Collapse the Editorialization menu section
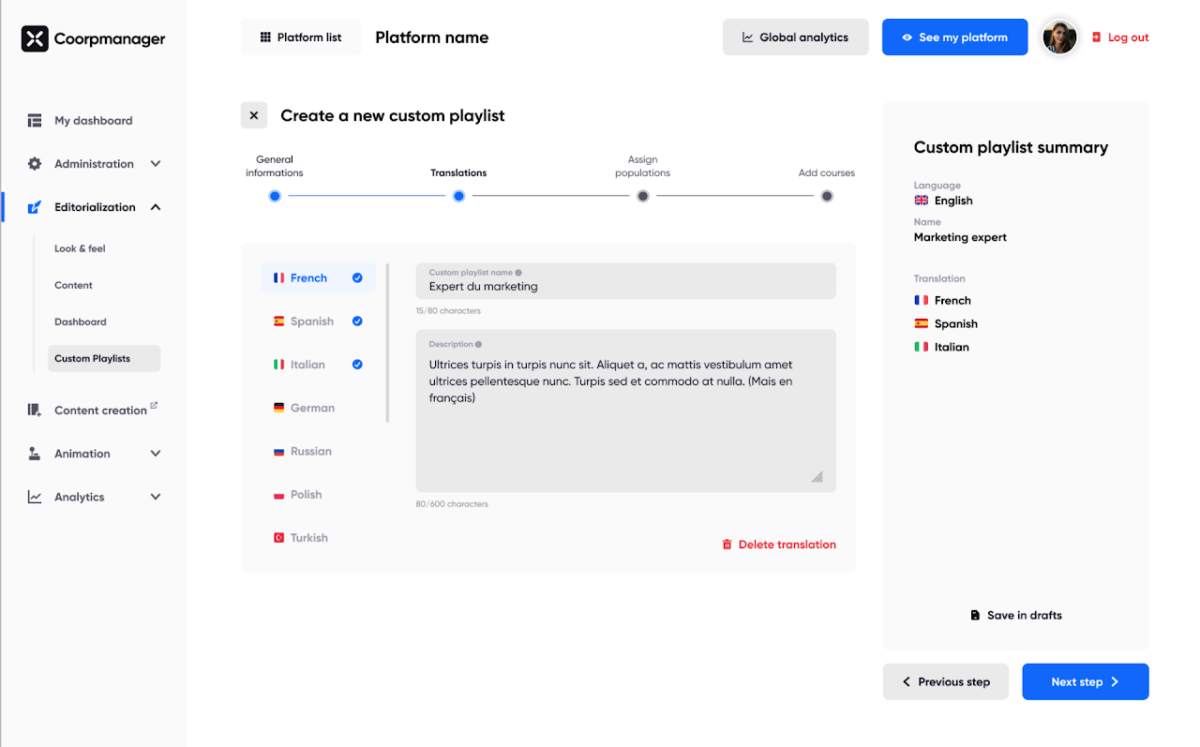This screenshot has height=747, width=1200. click(156, 206)
